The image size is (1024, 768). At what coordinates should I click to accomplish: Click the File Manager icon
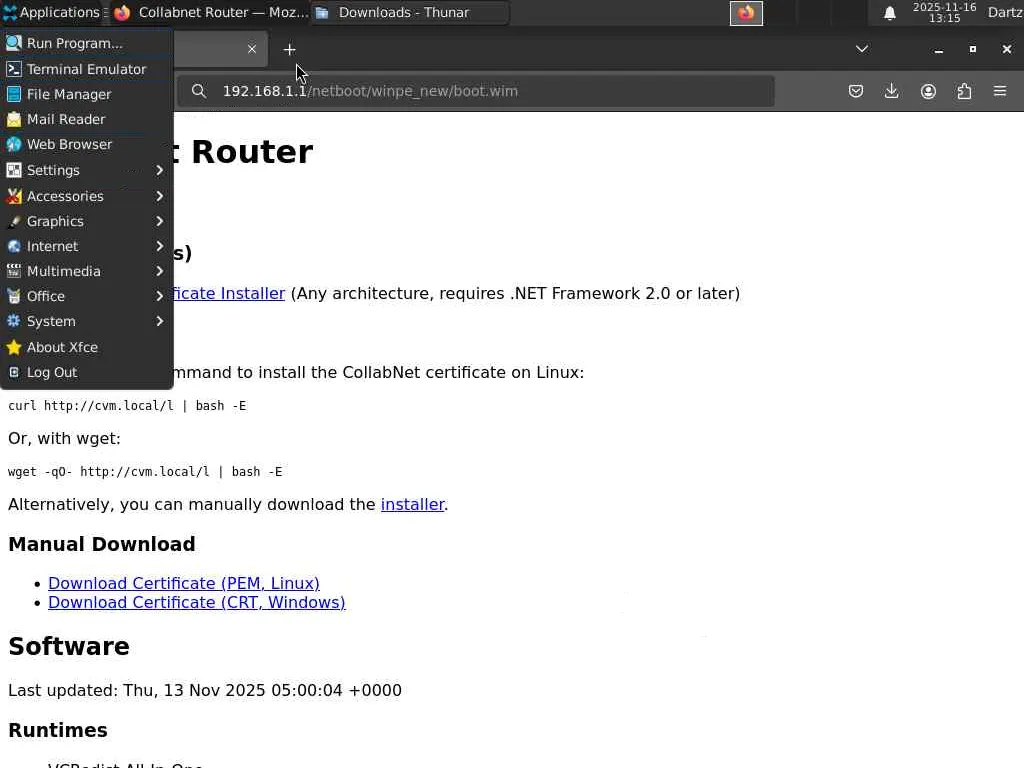tap(14, 94)
